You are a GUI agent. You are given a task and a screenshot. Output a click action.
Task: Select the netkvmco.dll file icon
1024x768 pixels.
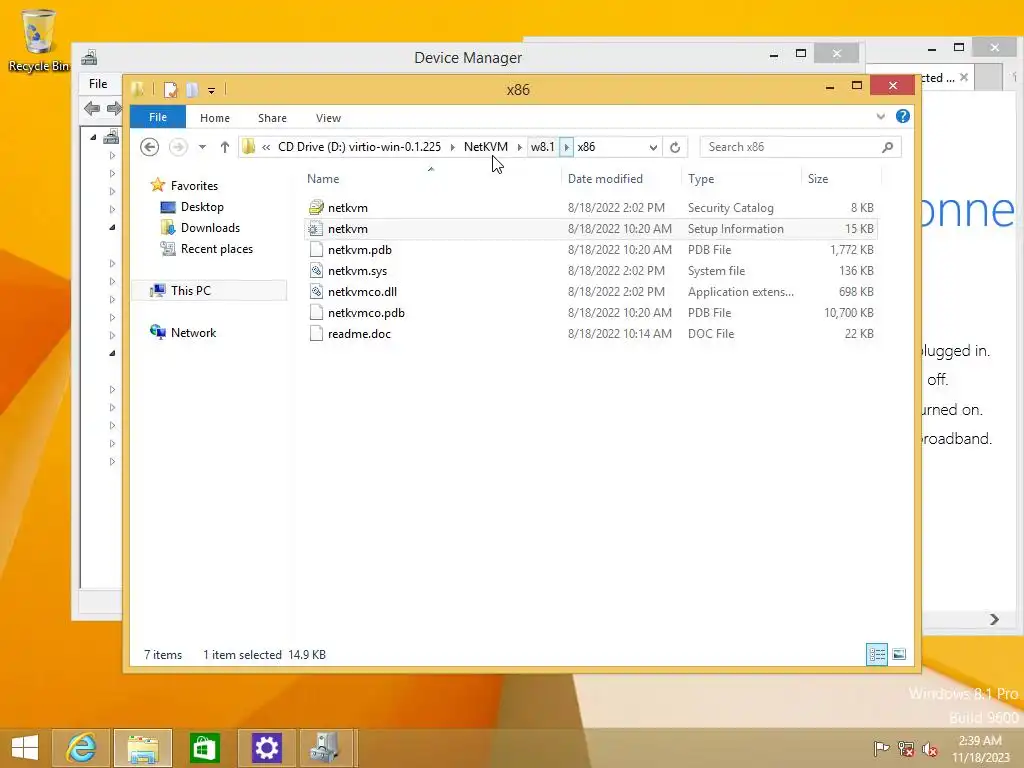pyautogui.click(x=316, y=291)
